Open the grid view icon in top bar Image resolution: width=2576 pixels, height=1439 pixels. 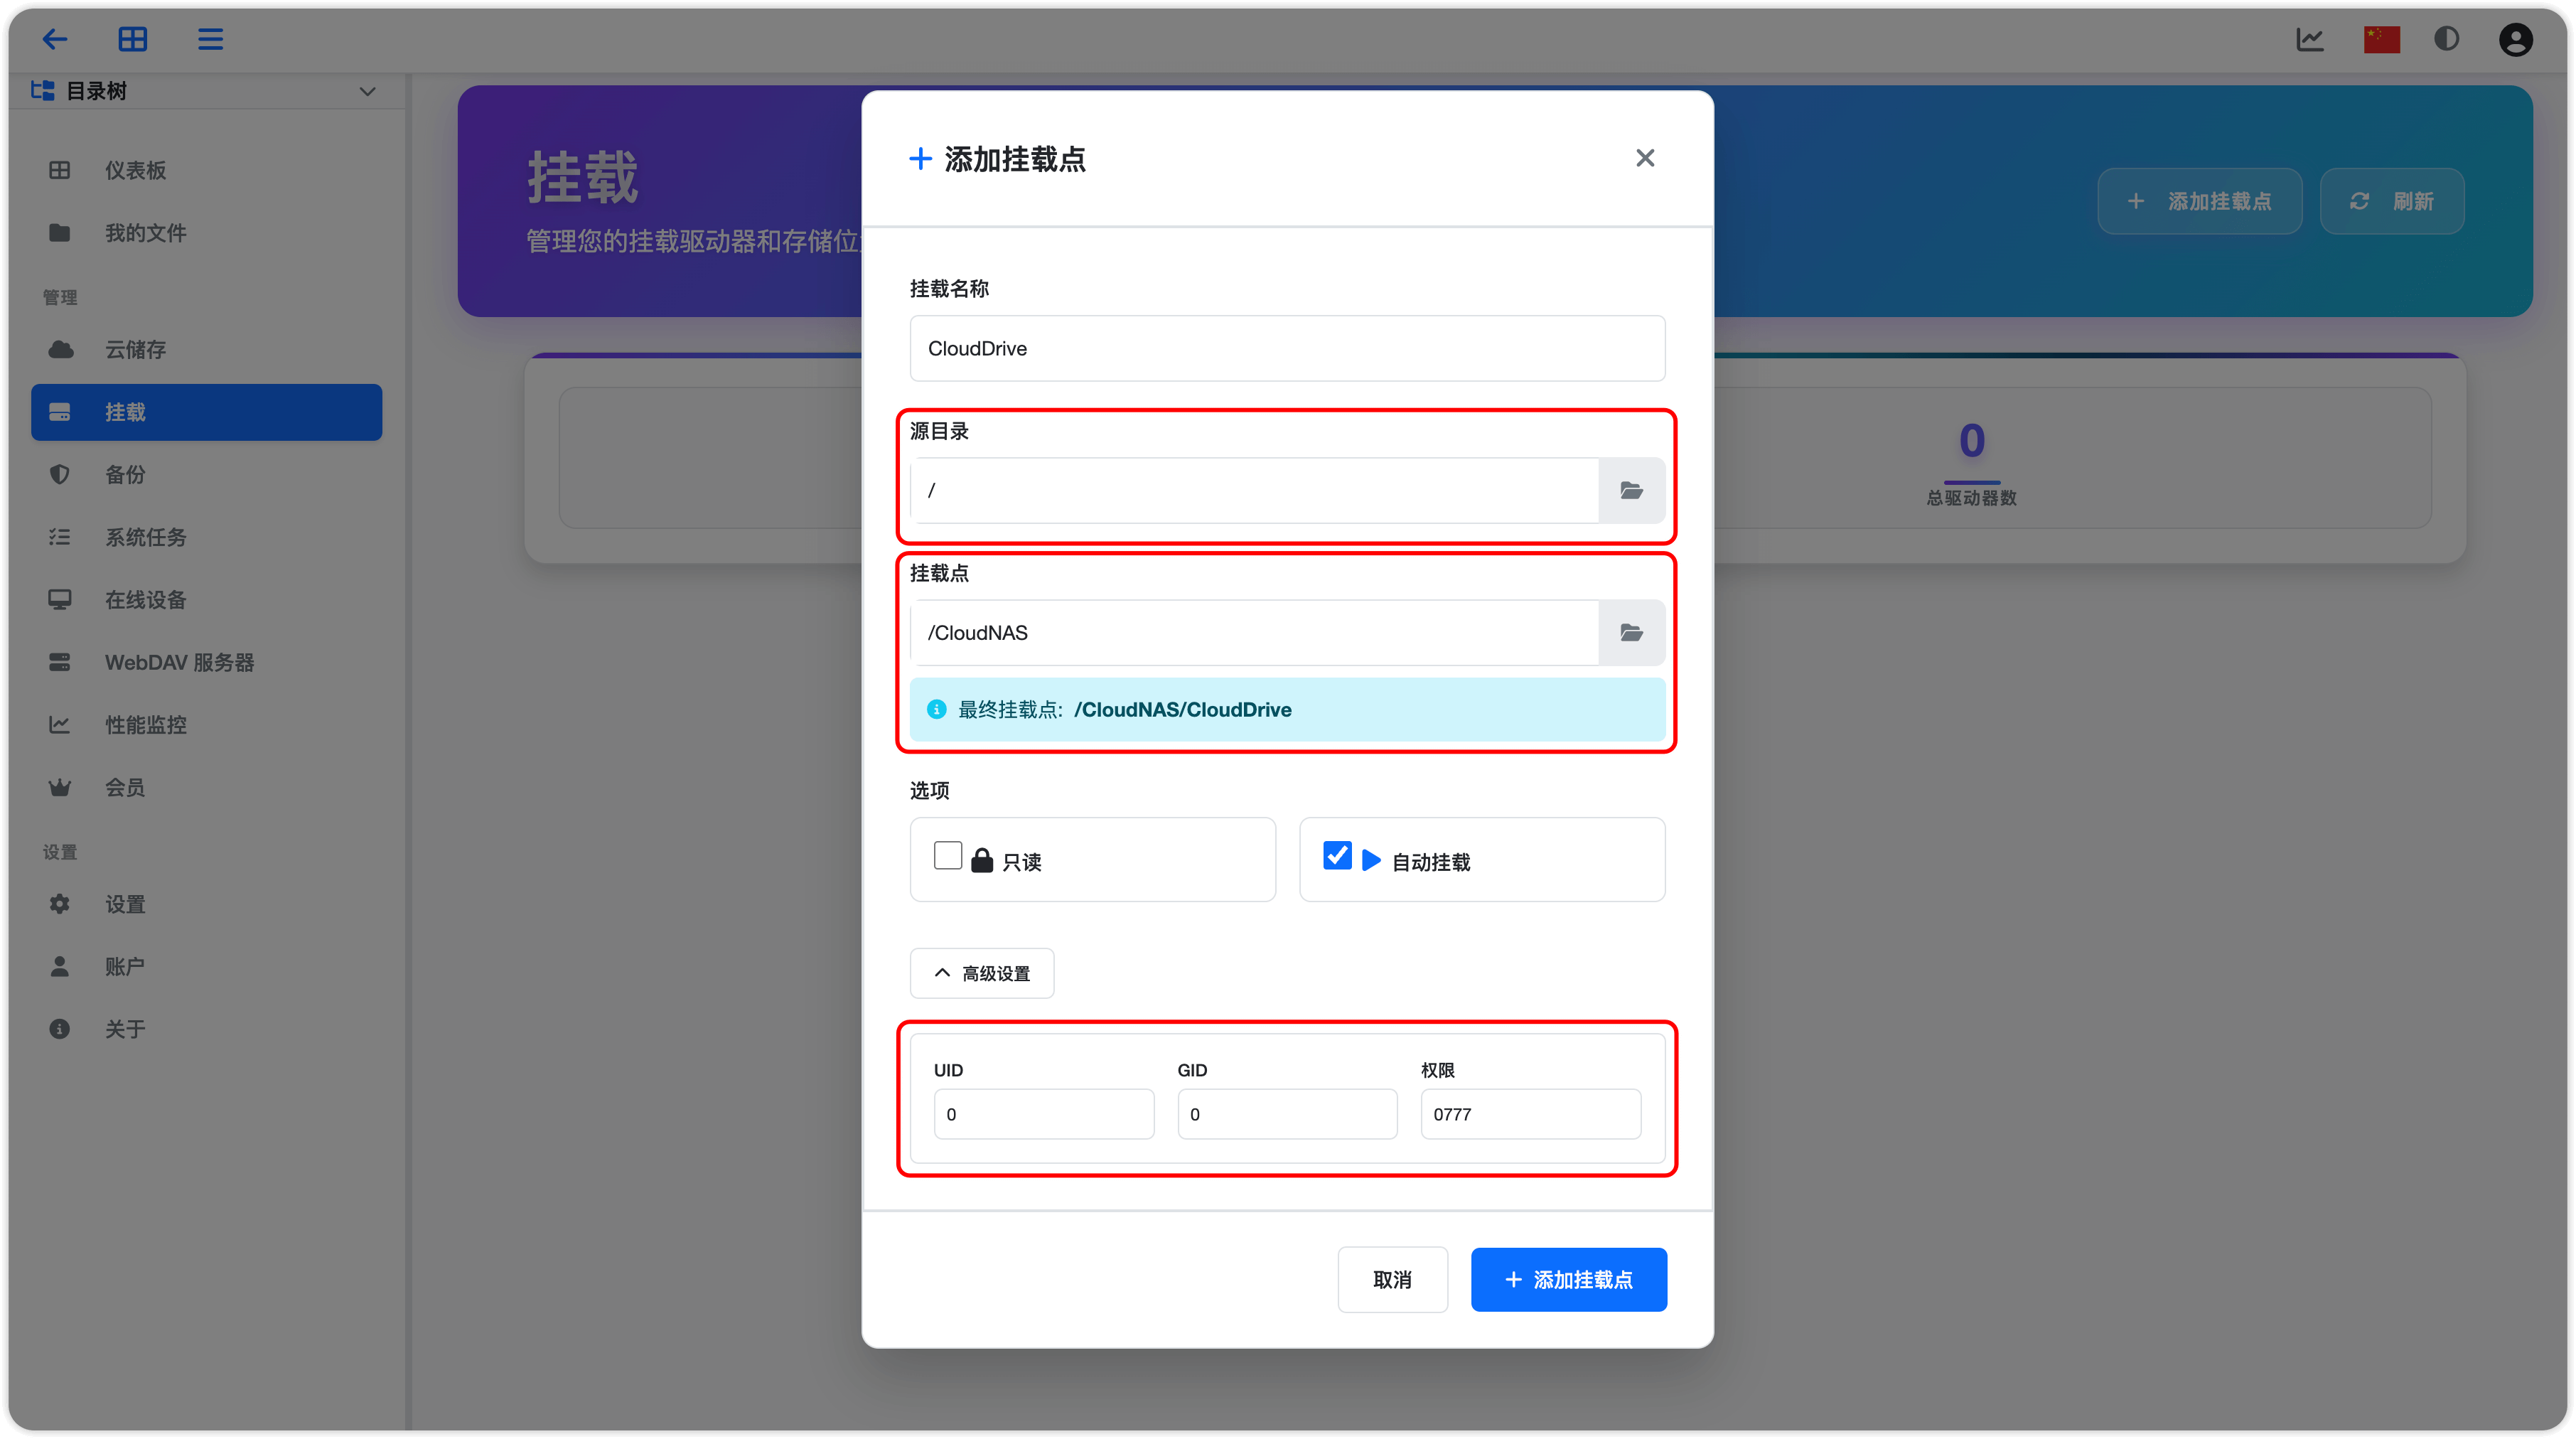coord(132,39)
